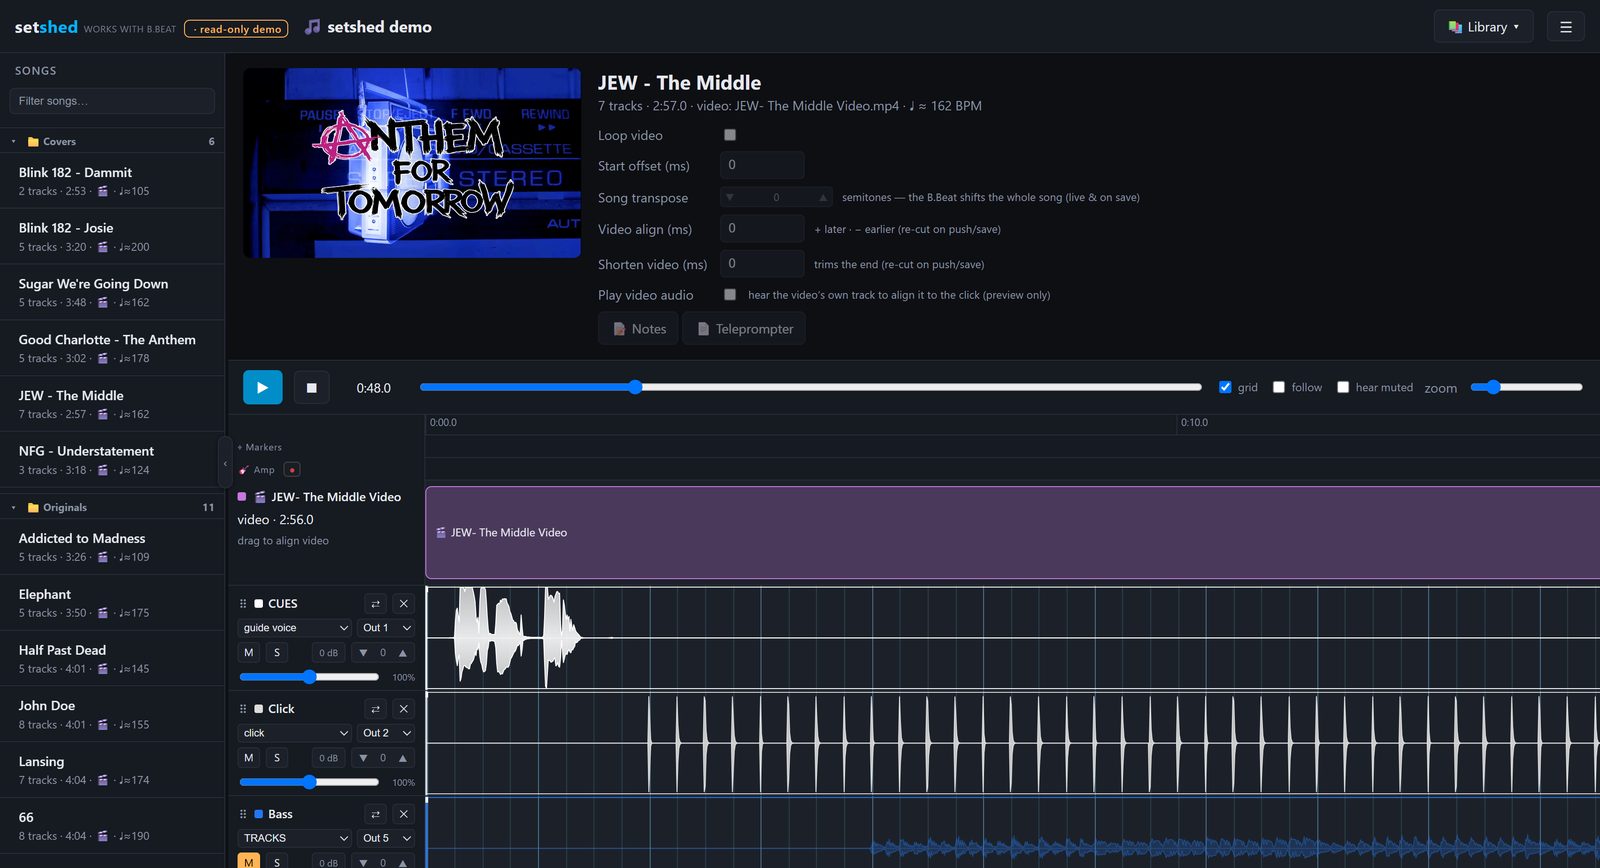Grab the drag handle of the Click track
Viewport: 1600px width, 868px height.
tap(243, 709)
